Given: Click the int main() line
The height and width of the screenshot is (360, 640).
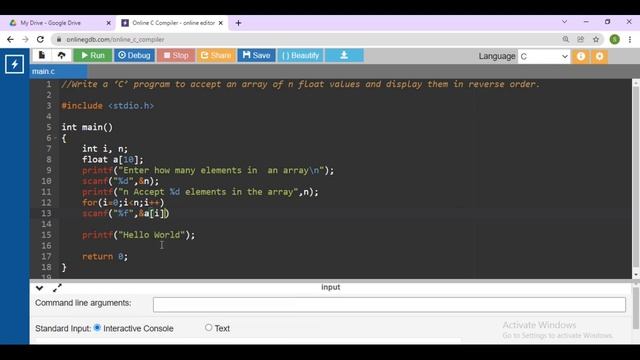Looking at the screenshot, I should (x=87, y=127).
